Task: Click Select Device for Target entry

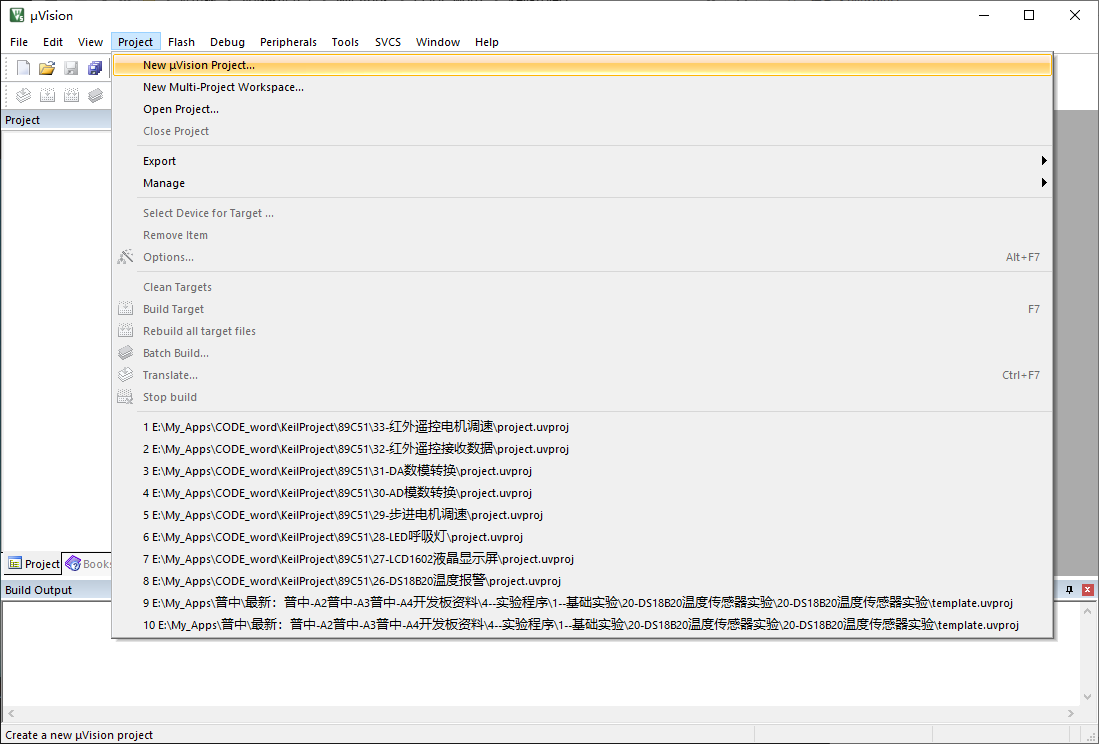Action: coord(582,213)
